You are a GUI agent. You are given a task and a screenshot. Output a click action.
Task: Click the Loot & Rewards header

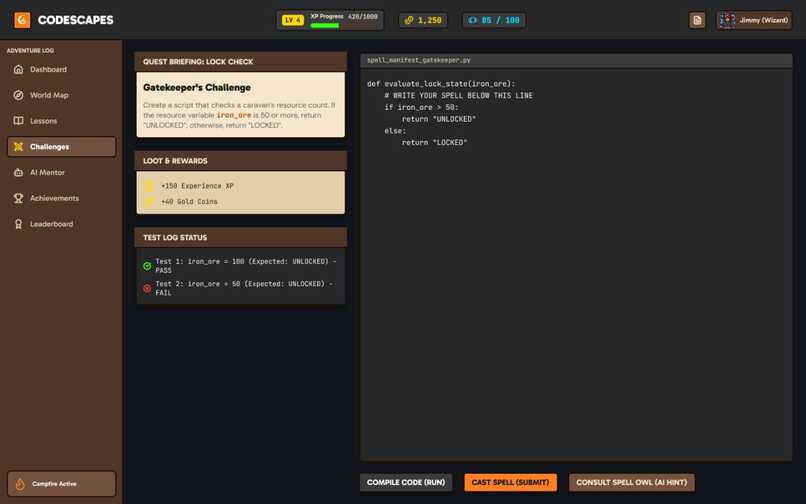(241, 161)
